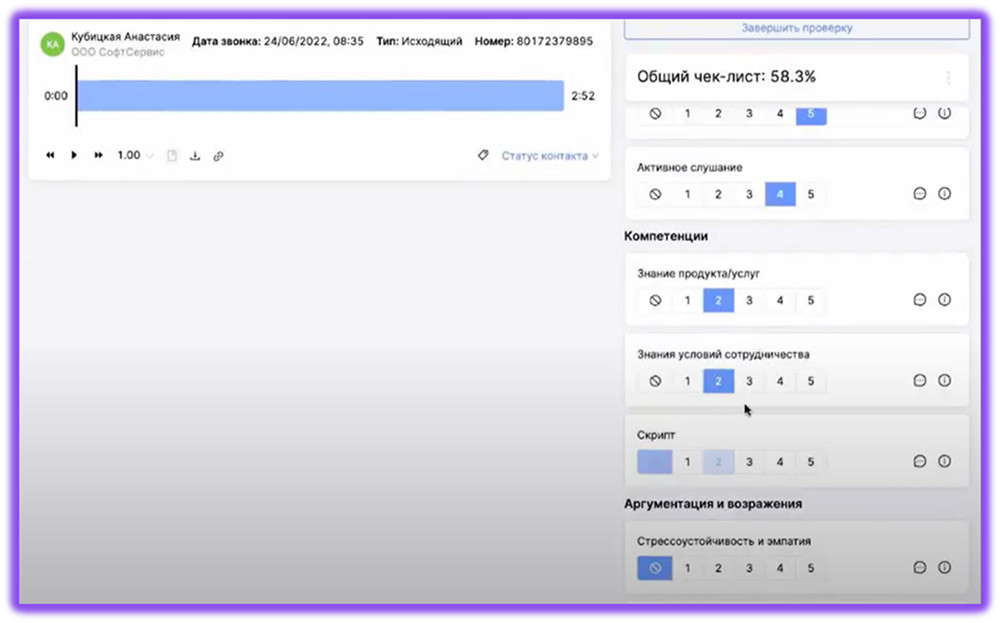Click the Кубицкая Анастасия name
This screenshot has height=623, width=1000.
click(x=125, y=37)
